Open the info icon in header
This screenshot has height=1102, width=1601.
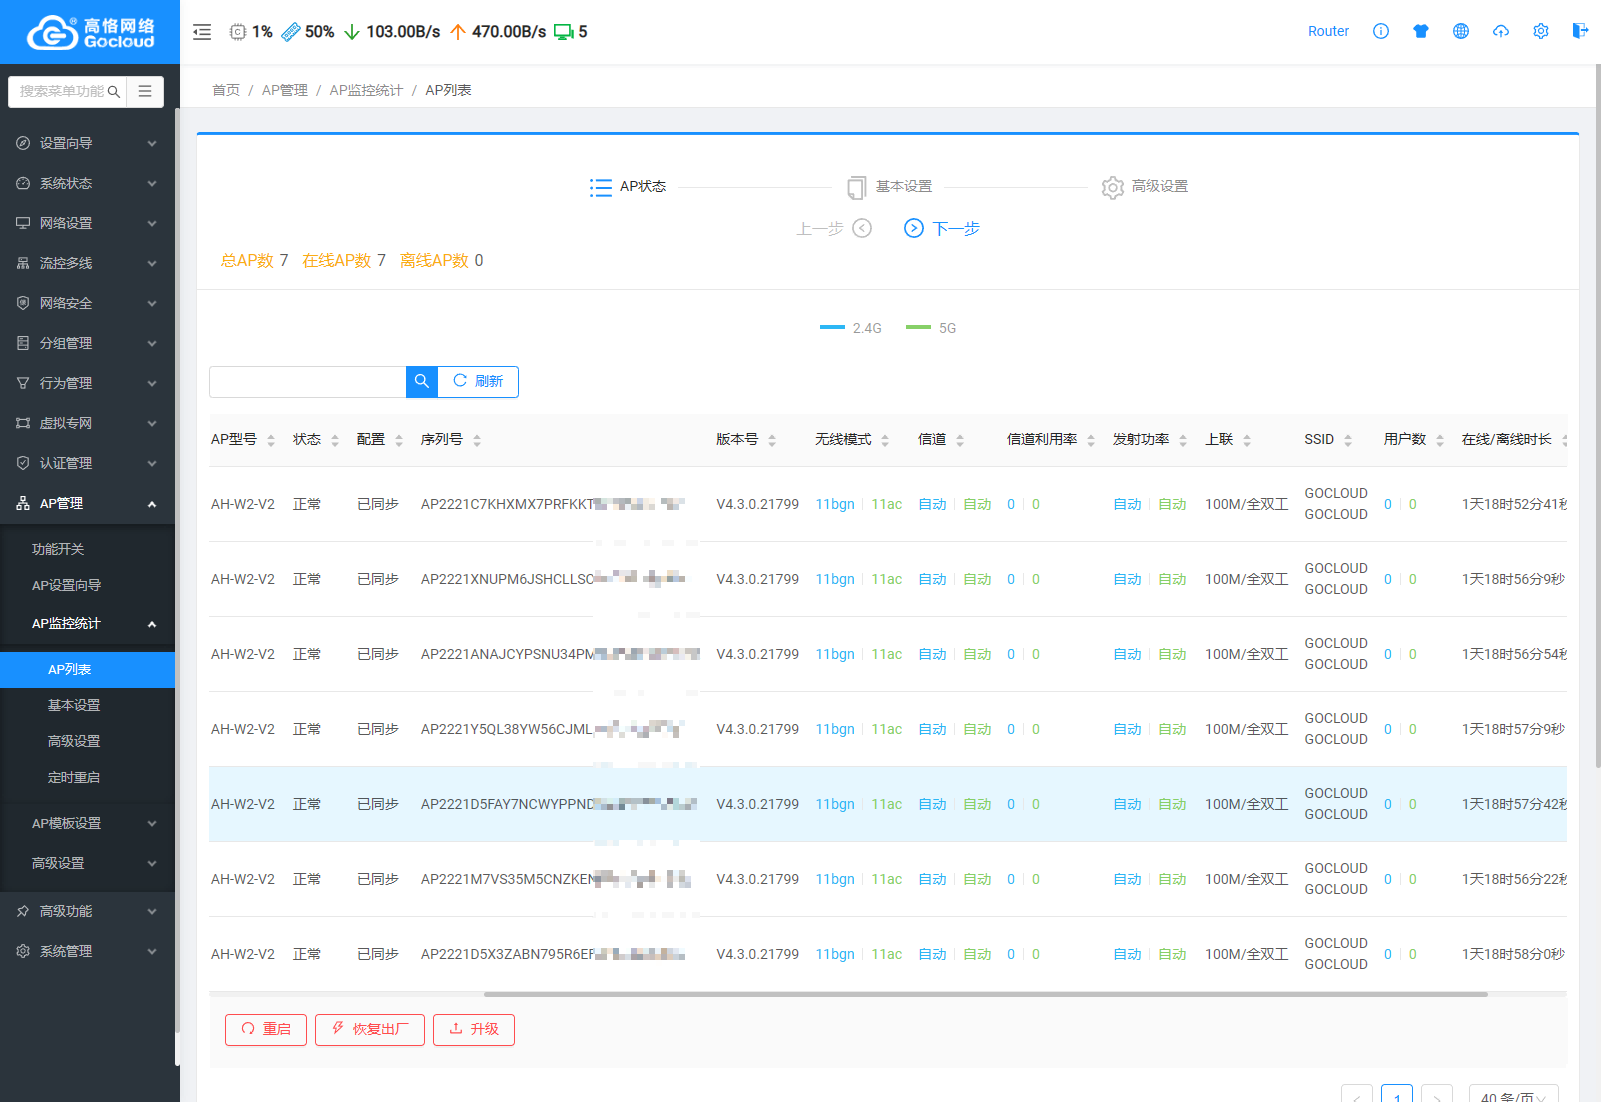click(x=1381, y=31)
